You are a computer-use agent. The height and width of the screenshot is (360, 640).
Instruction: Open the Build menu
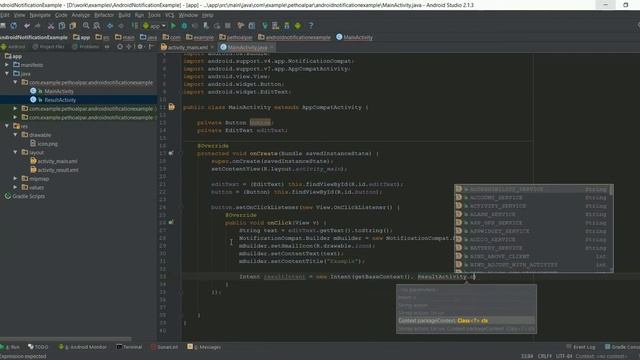click(124, 15)
